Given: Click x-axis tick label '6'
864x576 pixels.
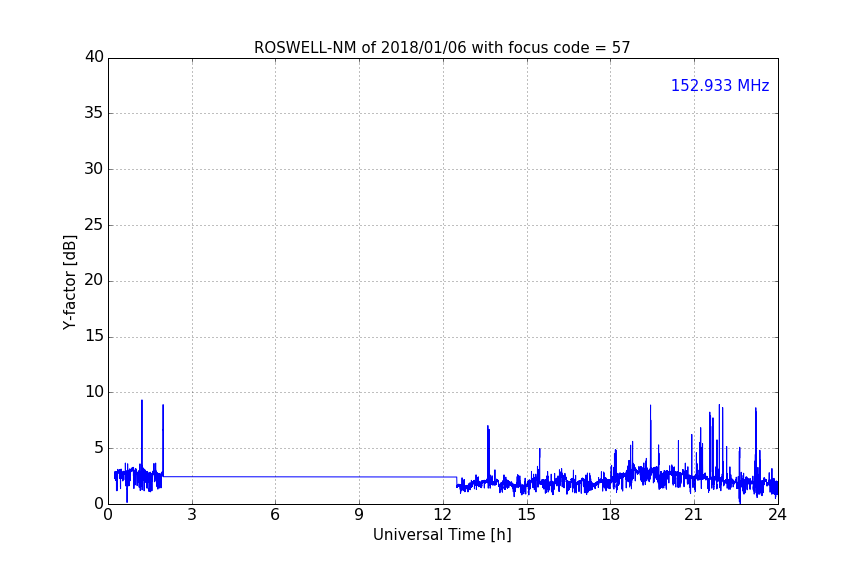Looking at the screenshot, I should (275, 515).
